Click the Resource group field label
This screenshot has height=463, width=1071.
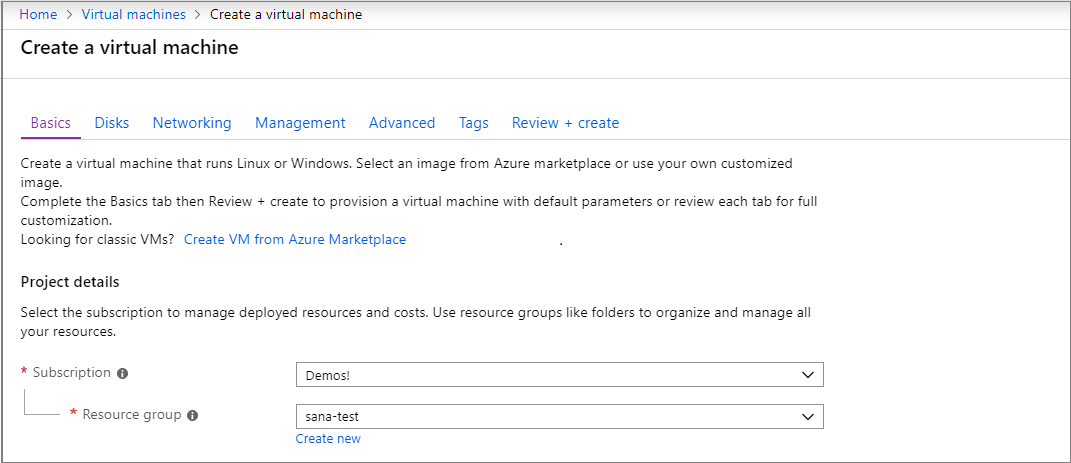[132, 414]
